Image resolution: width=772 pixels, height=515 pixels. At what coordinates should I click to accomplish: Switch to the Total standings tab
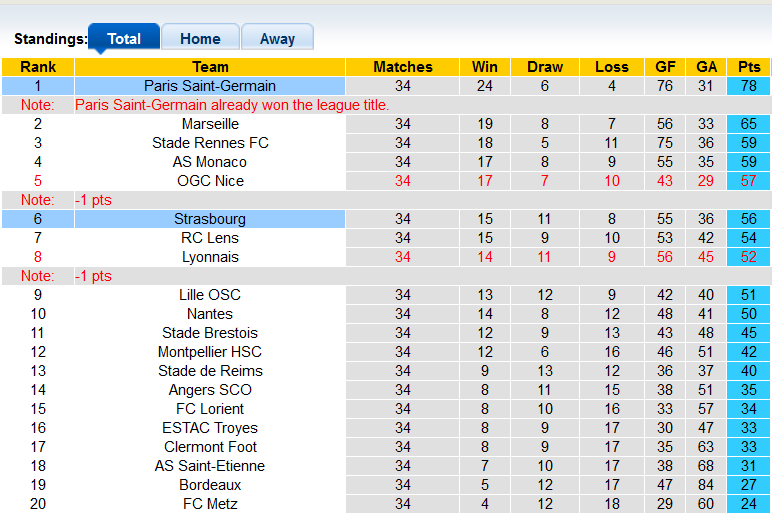coord(124,39)
